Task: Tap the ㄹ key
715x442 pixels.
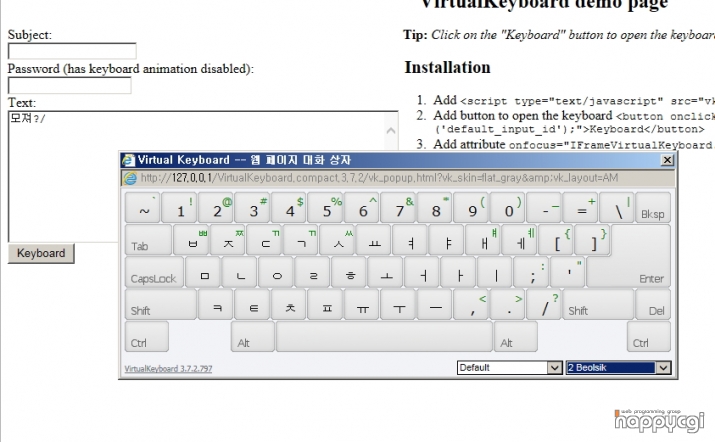Action: coord(312,272)
